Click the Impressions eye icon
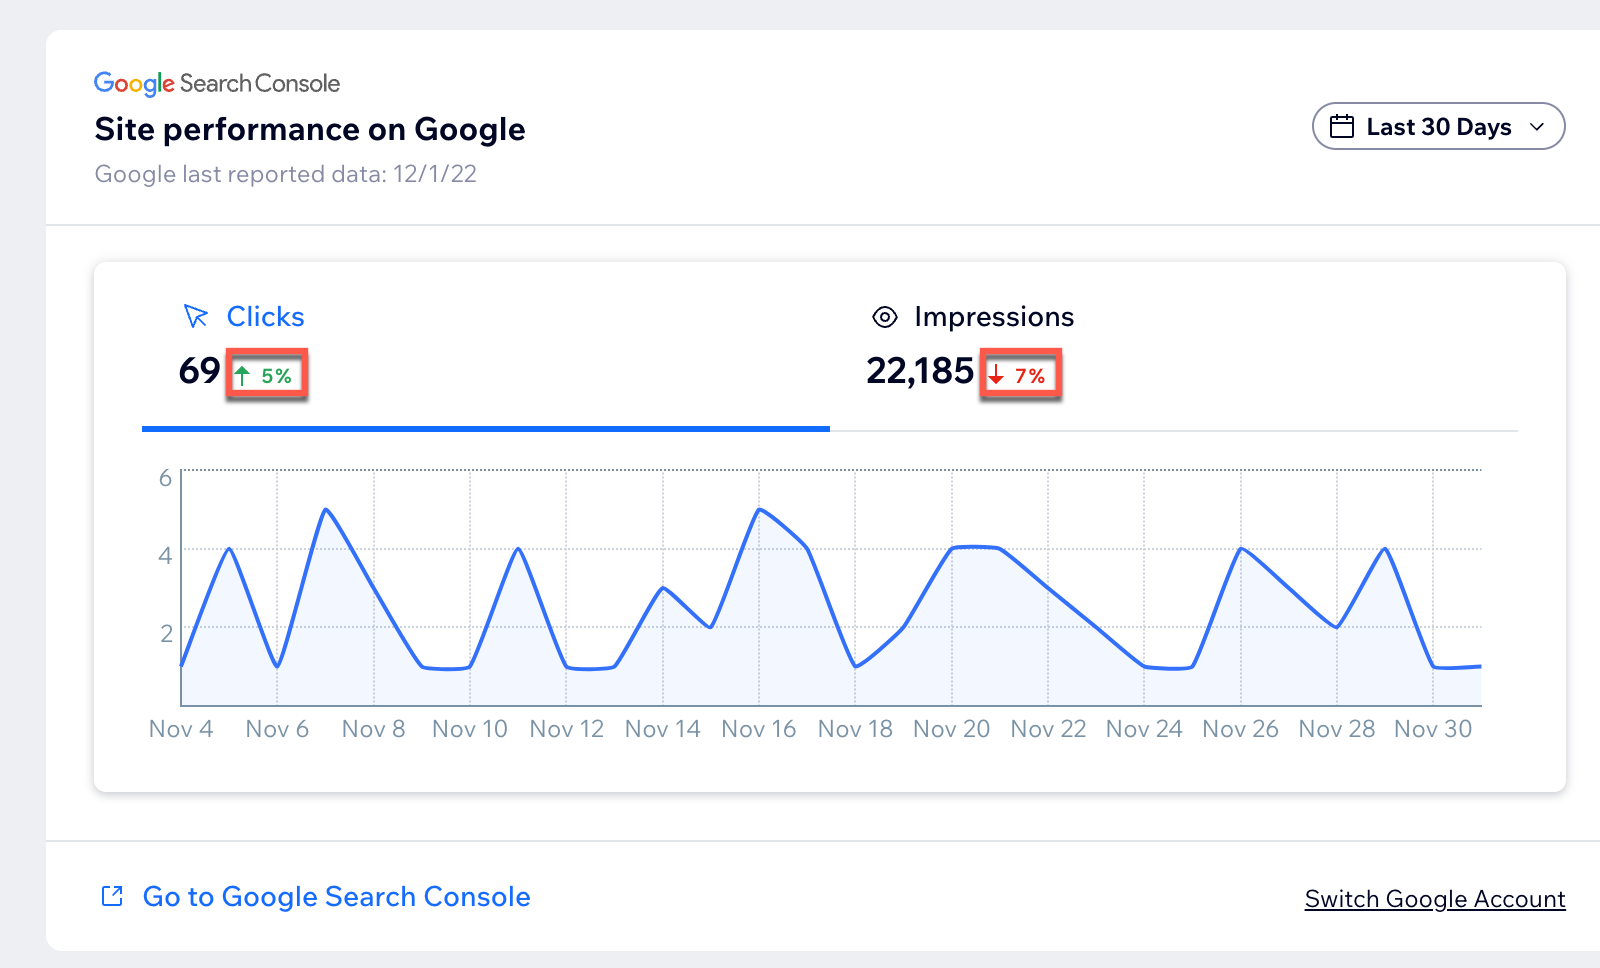 [885, 317]
